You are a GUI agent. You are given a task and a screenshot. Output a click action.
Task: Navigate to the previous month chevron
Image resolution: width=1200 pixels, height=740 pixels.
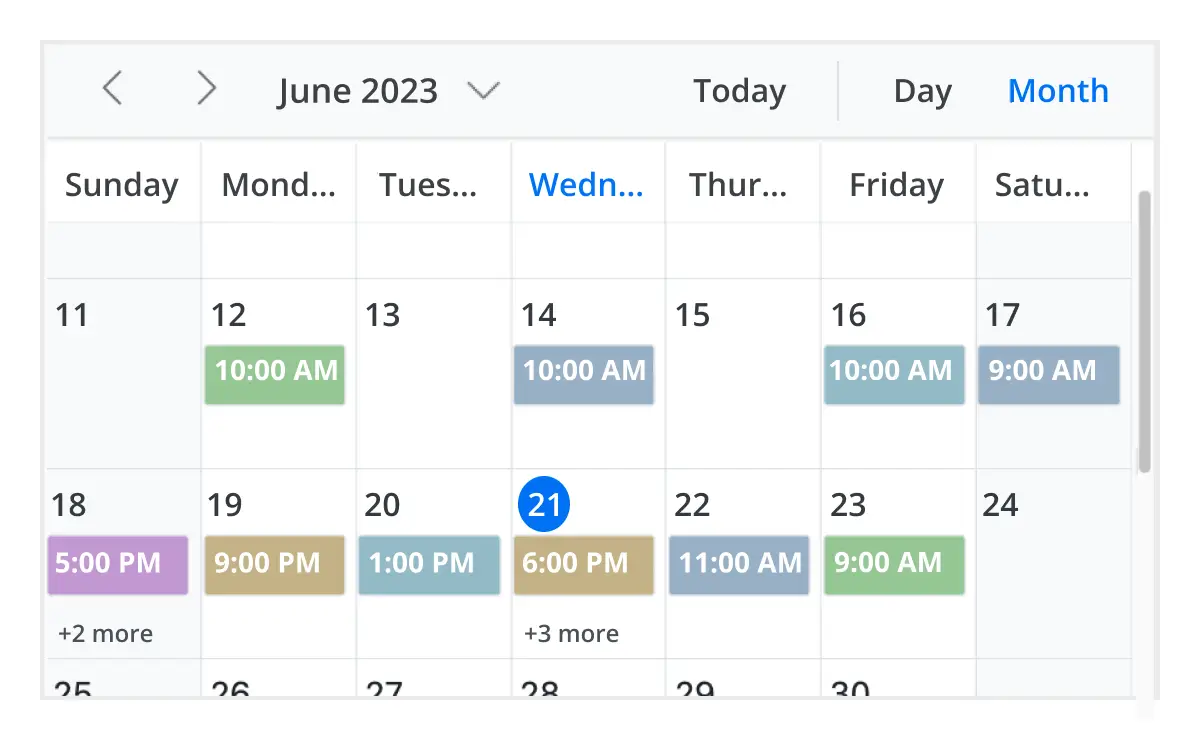(x=112, y=88)
